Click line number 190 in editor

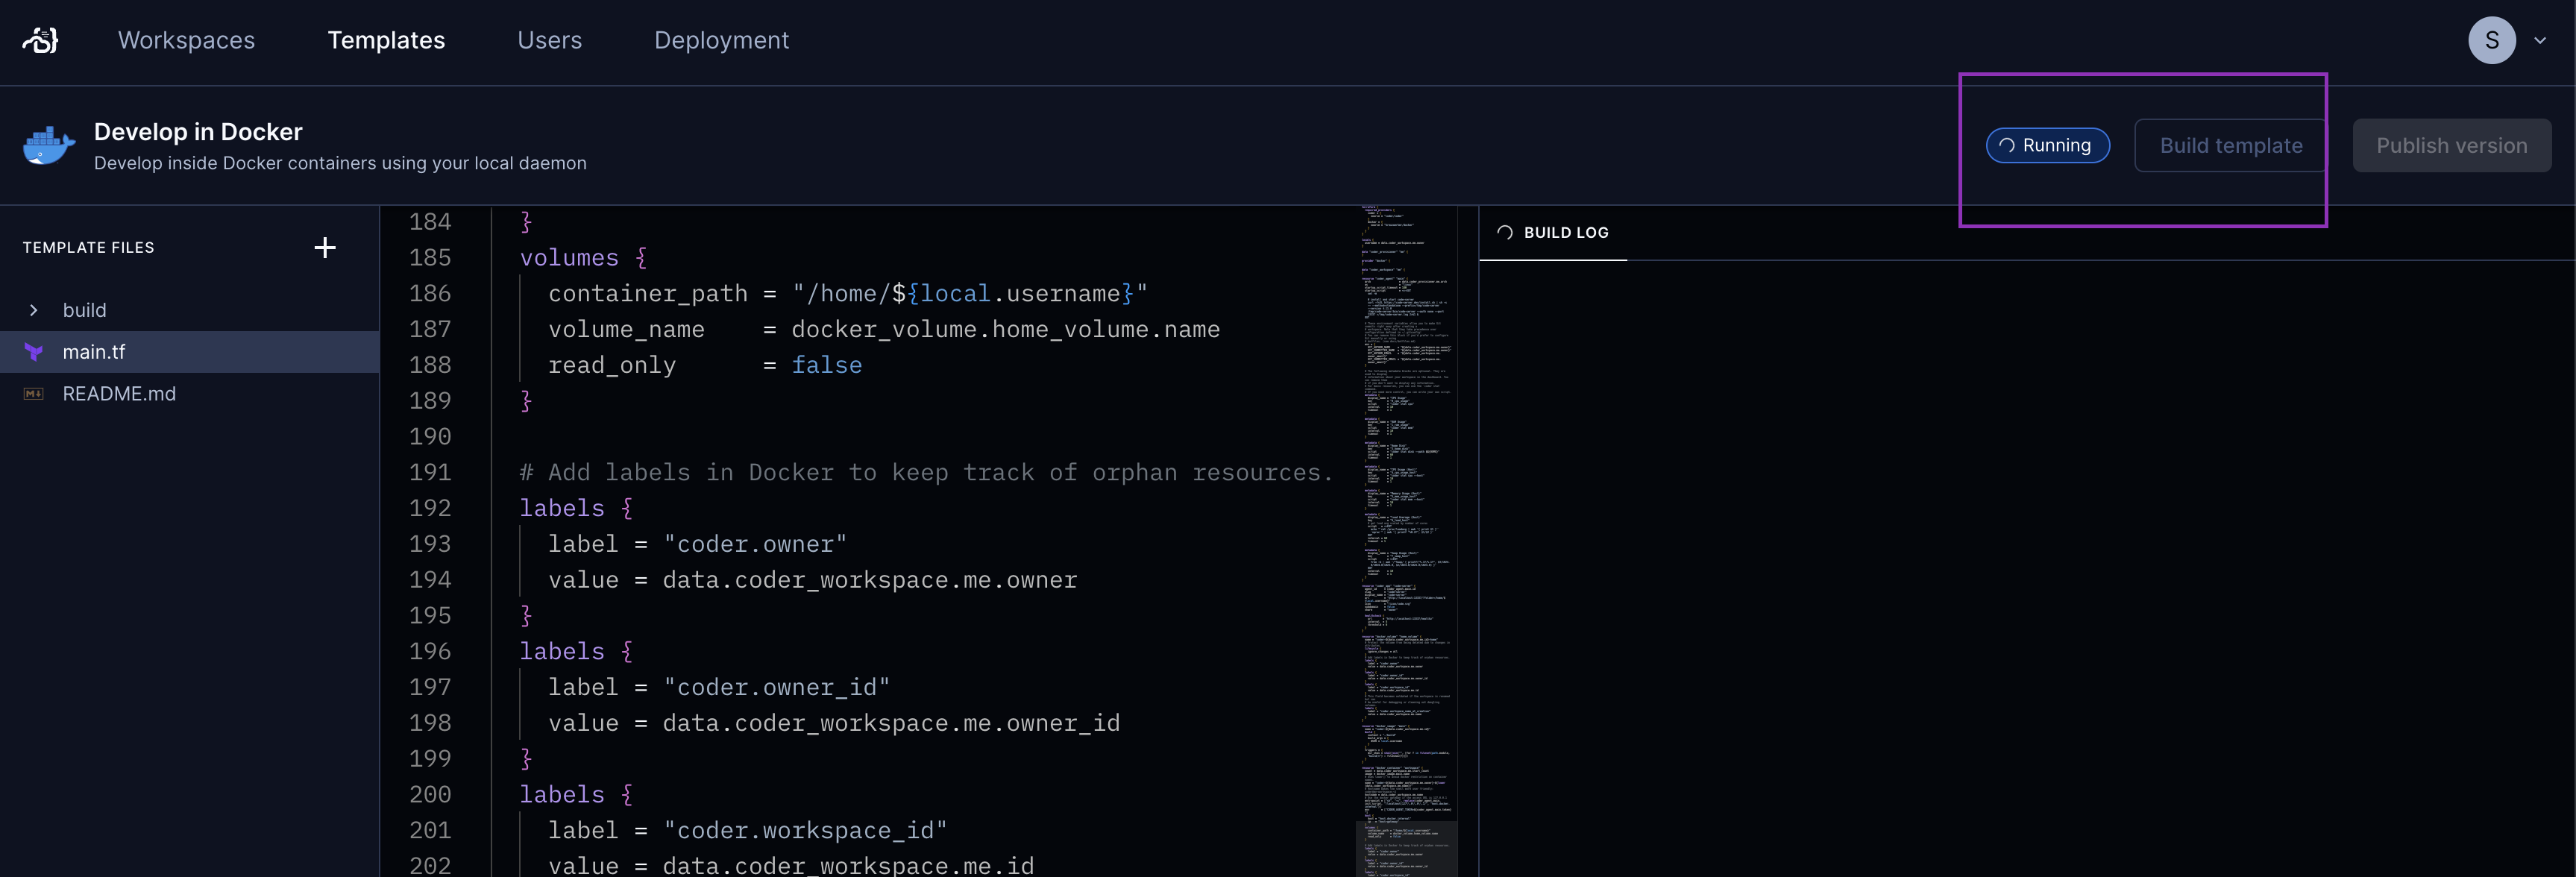tap(430, 436)
